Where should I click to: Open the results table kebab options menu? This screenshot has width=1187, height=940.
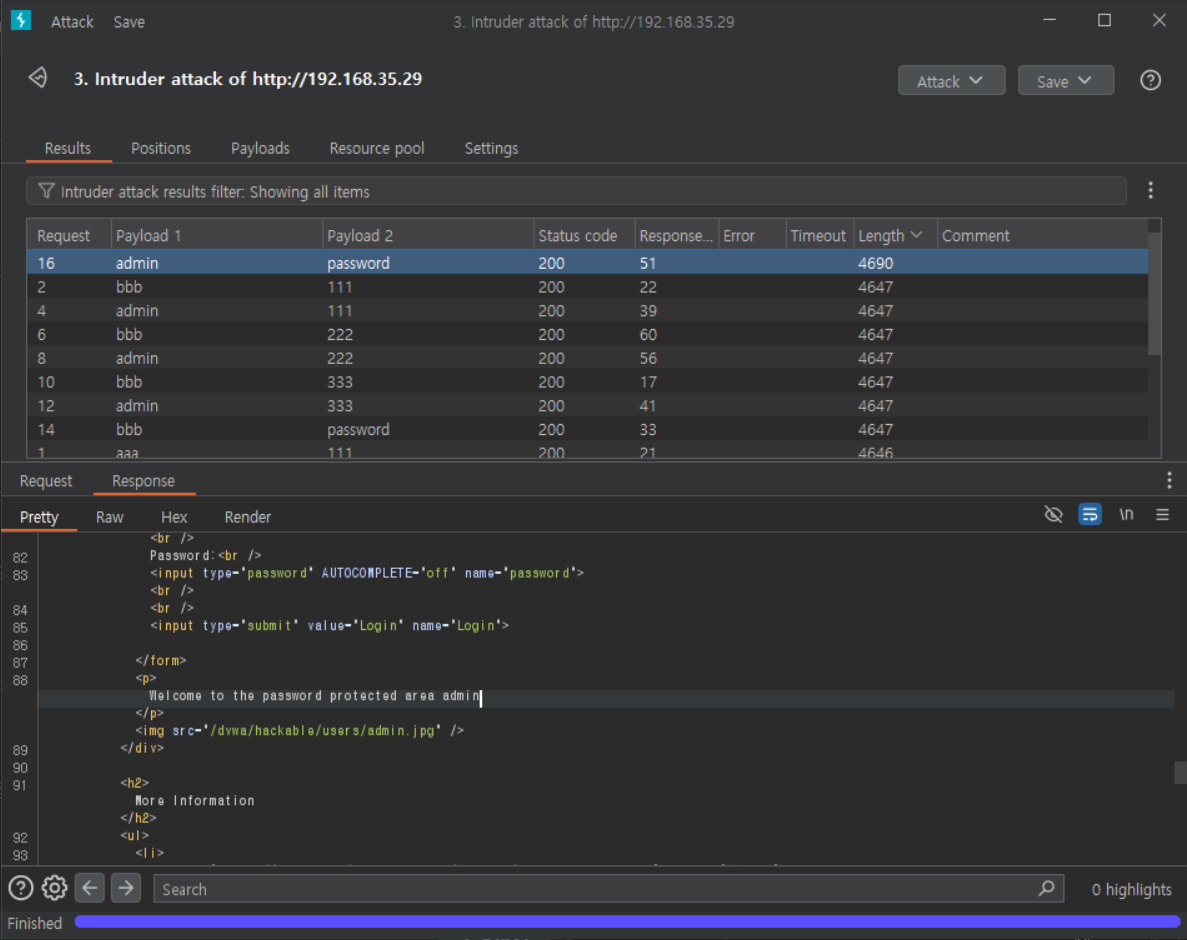coord(1150,190)
